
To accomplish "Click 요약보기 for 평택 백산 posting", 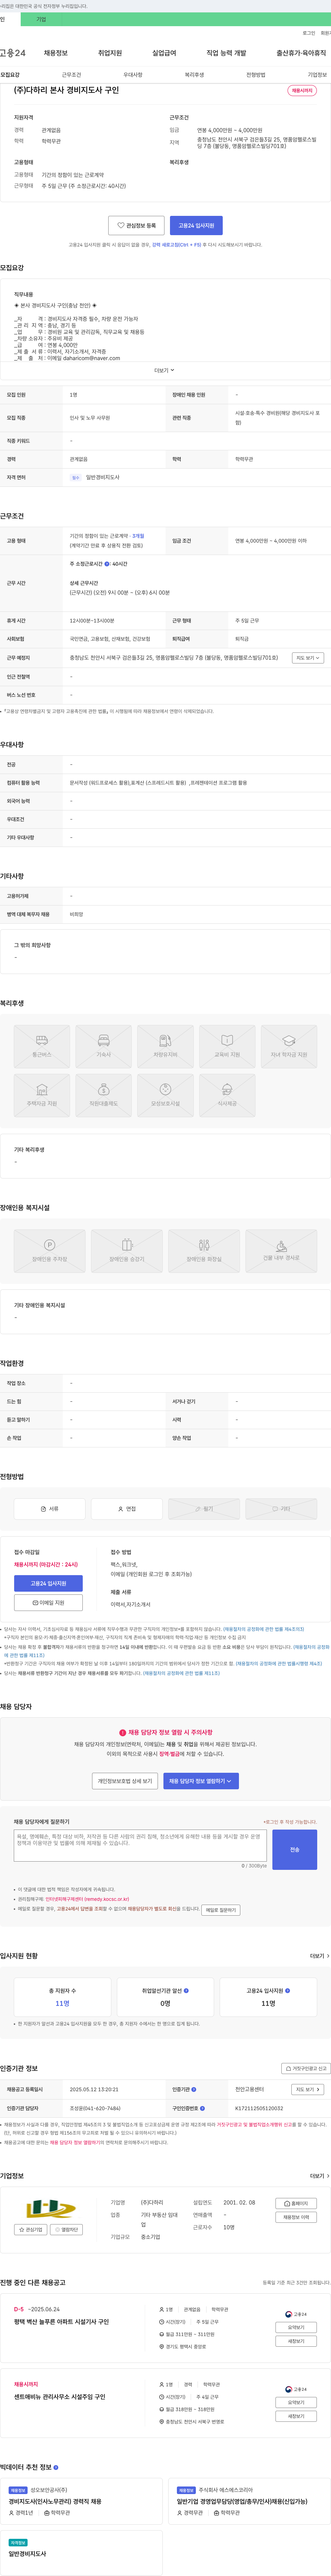I will click(x=296, y=2327).
